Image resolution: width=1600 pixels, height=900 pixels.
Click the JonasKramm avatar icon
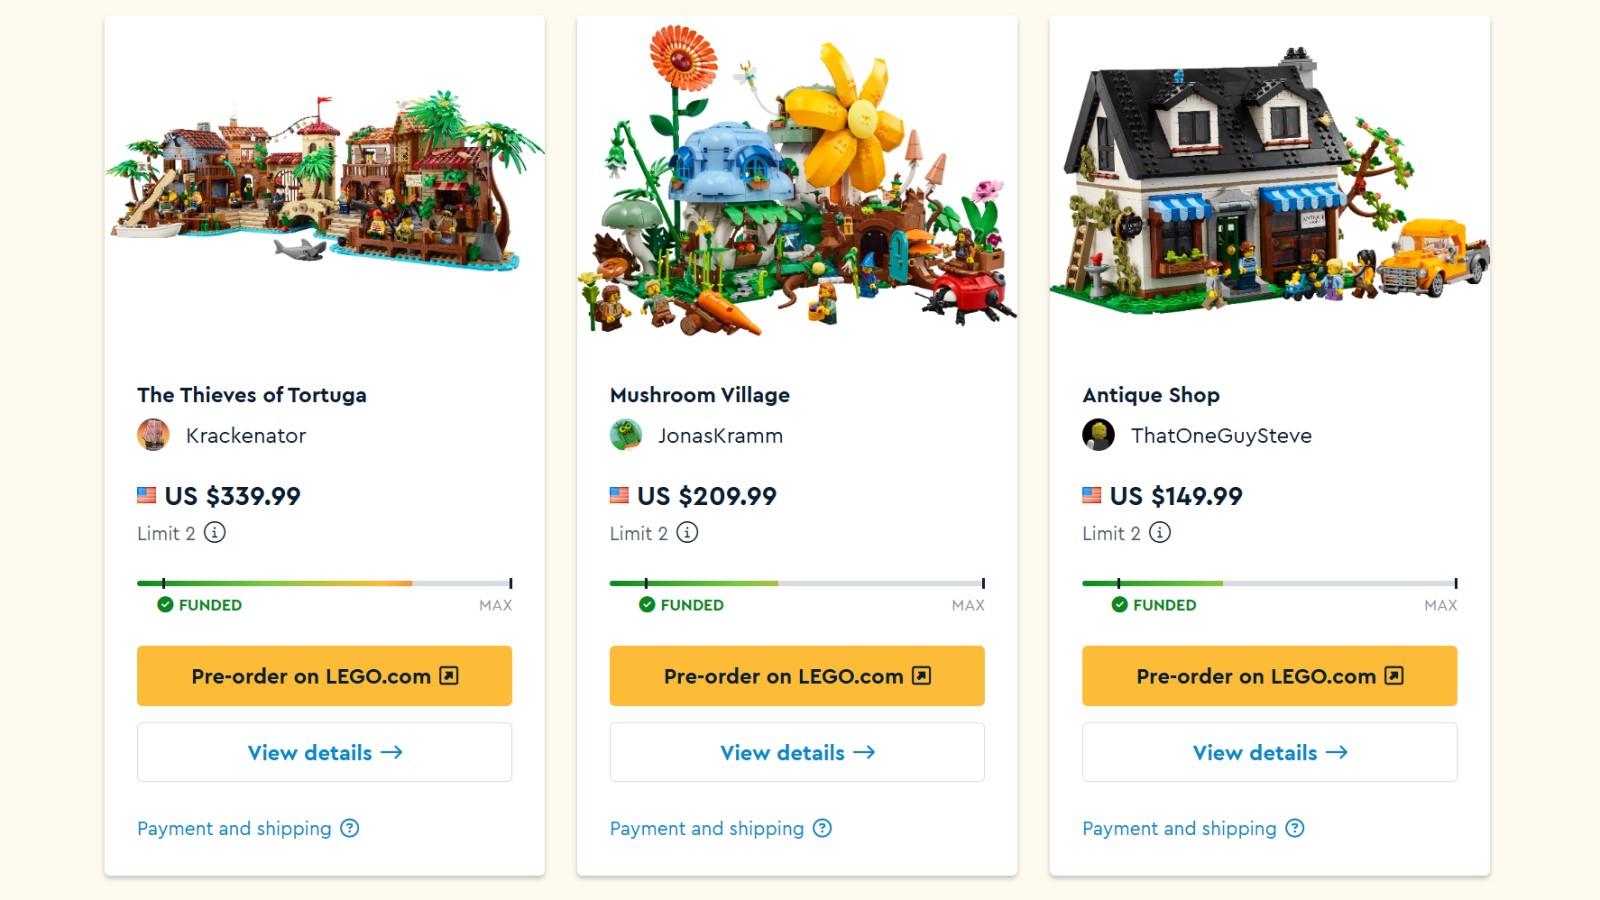[x=626, y=435]
